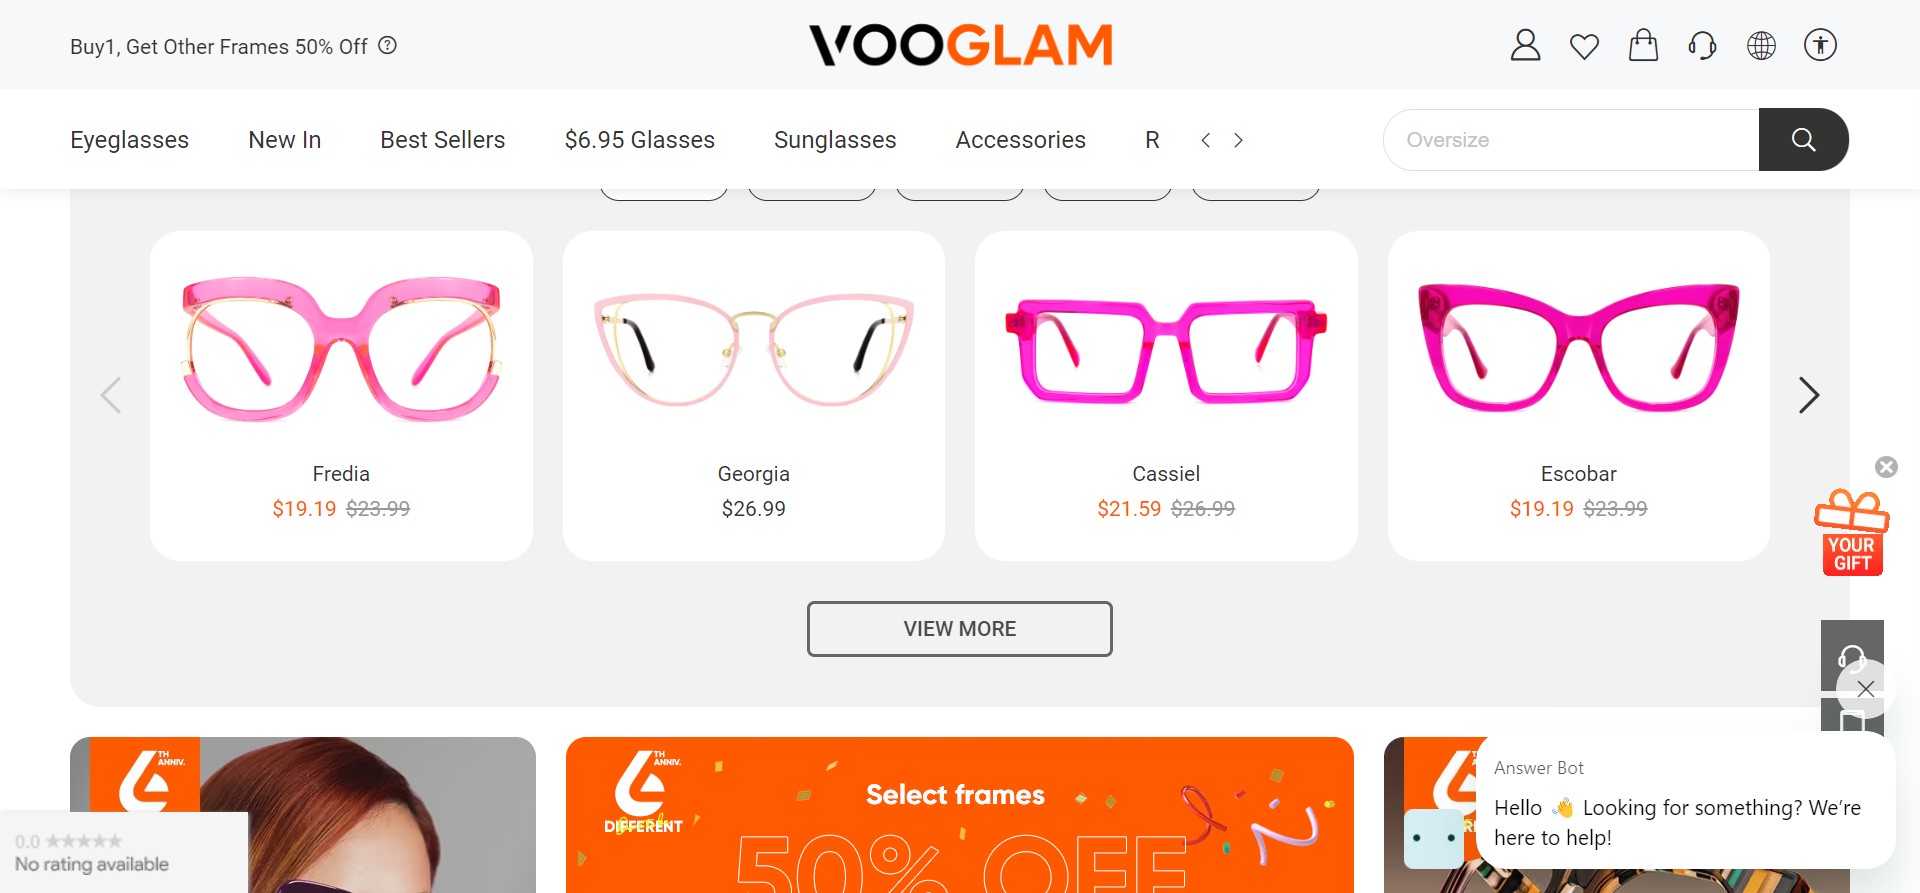This screenshot has width=1920, height=893.
Task: Show previous nav categories with left chevron
Action: (x=1206, y=140)
